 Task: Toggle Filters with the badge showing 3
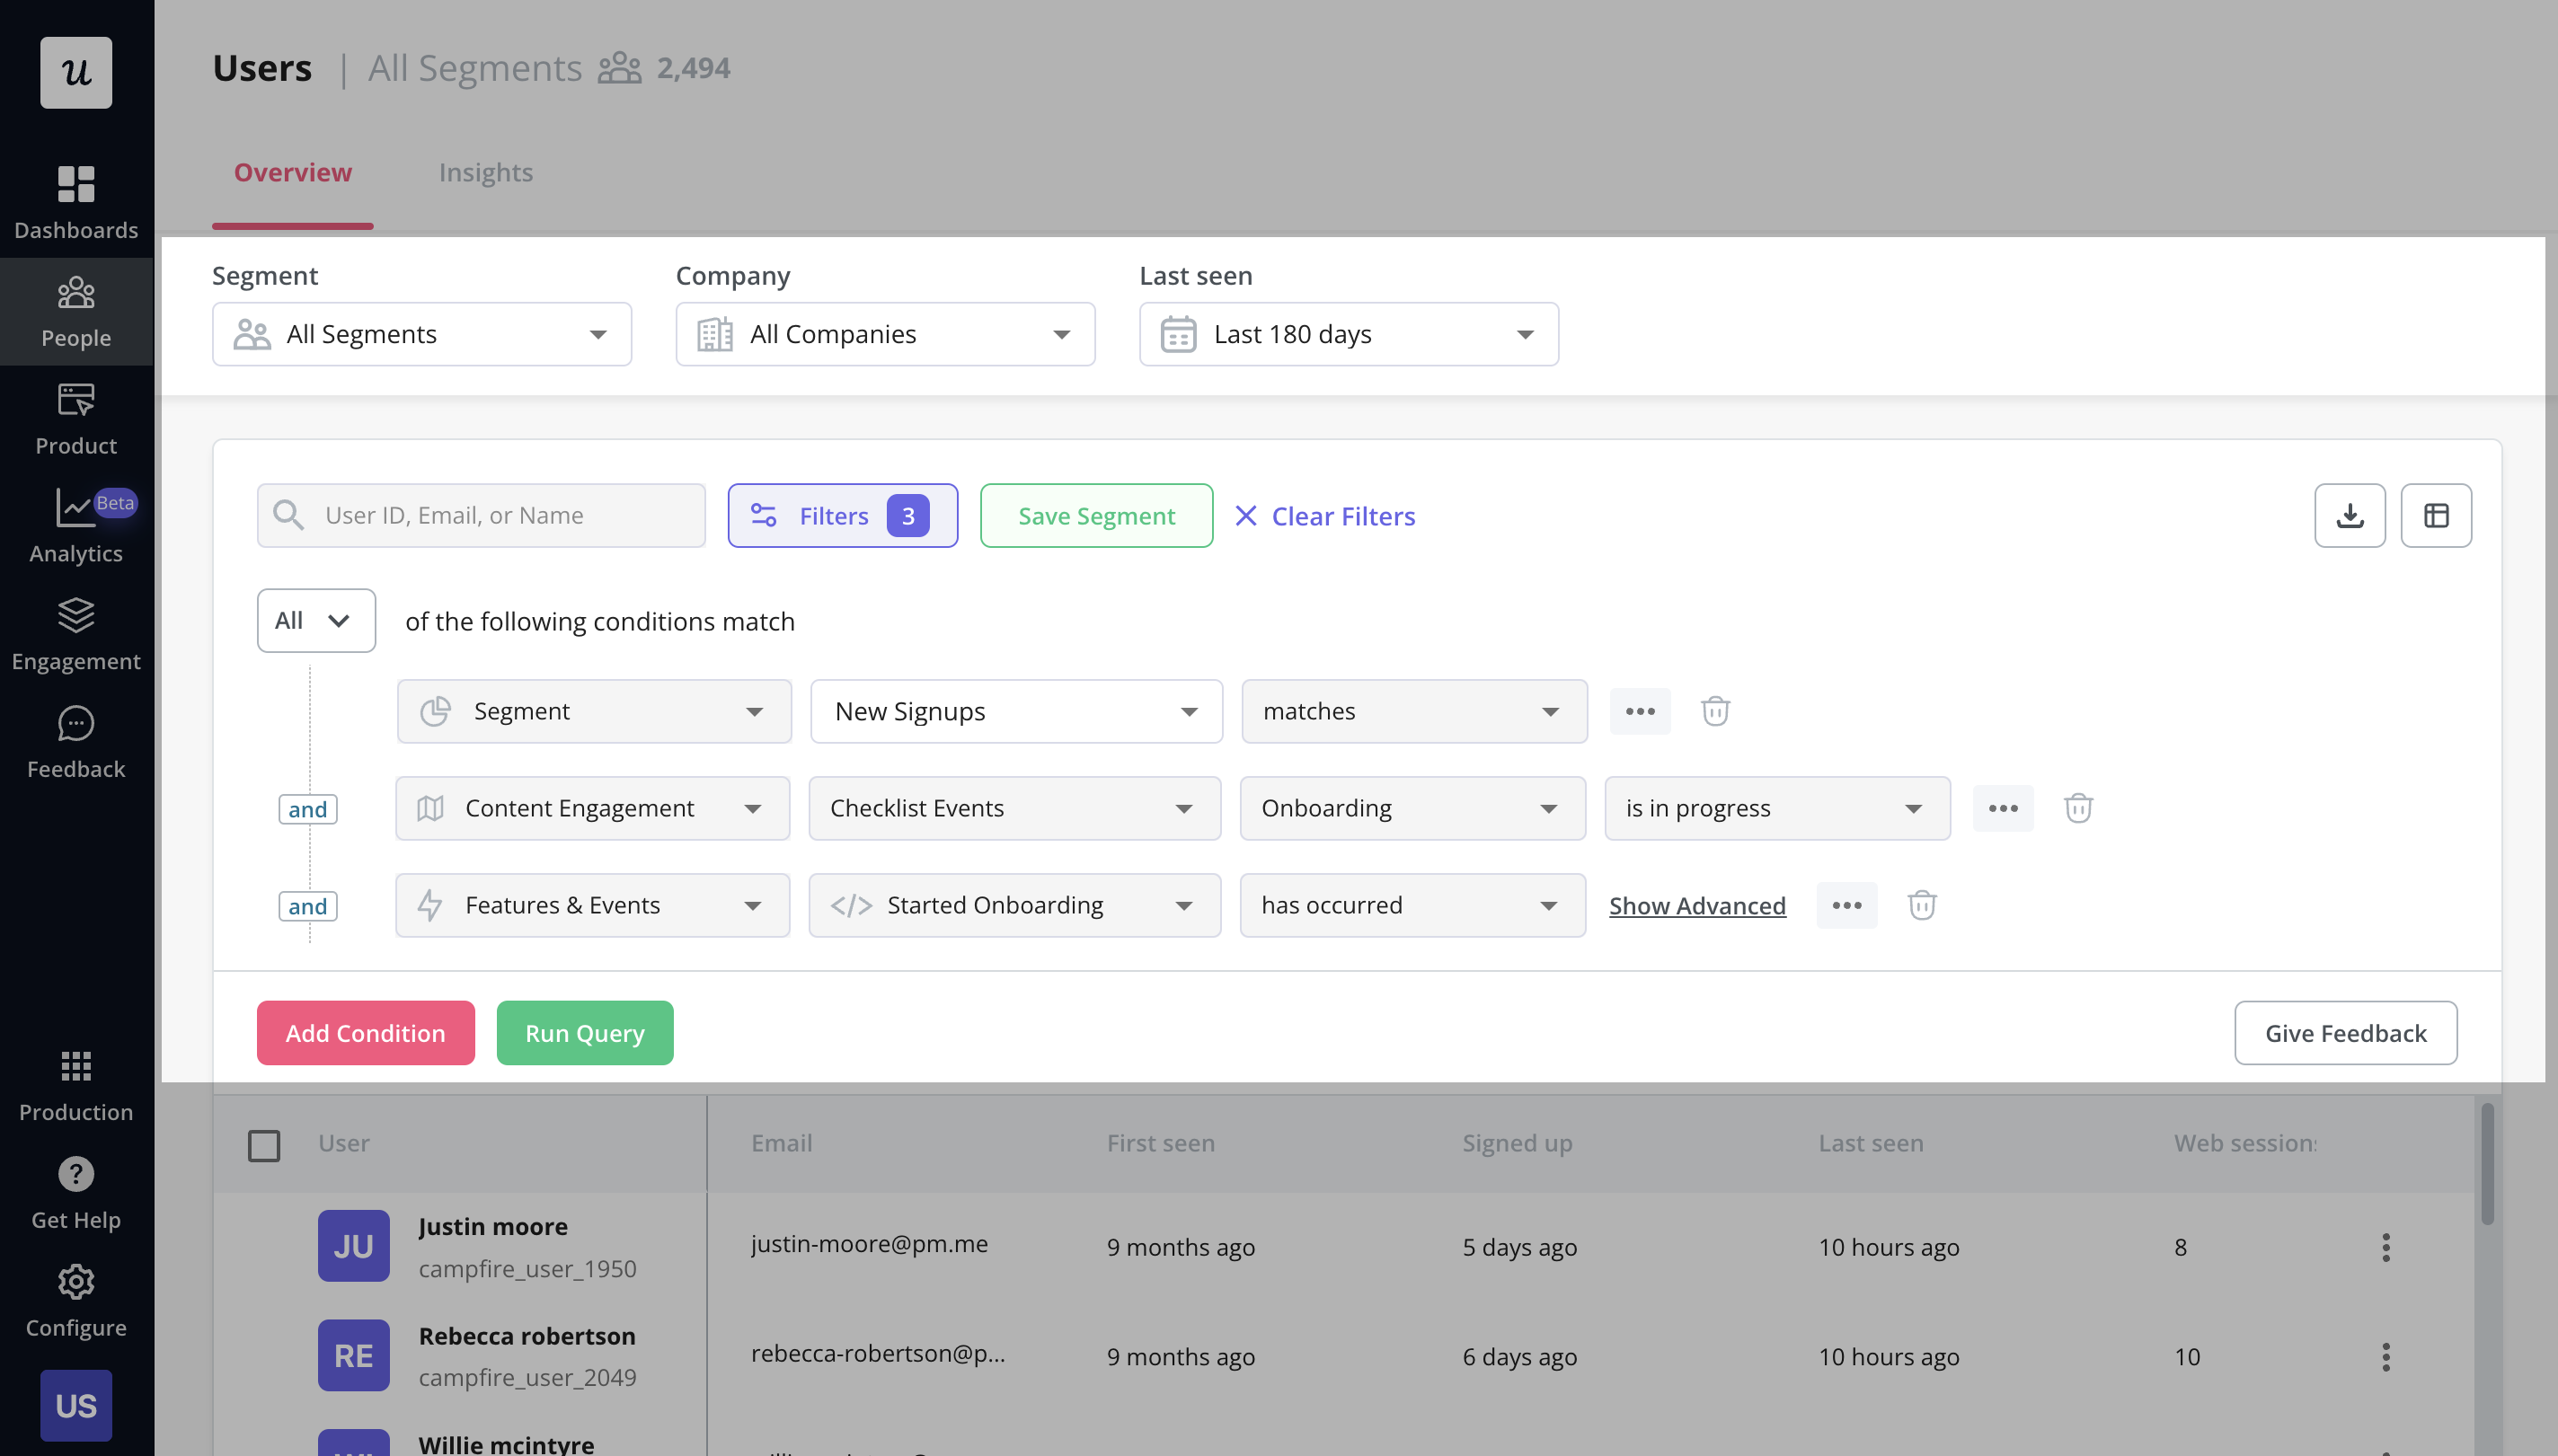(x=842, y=515)
